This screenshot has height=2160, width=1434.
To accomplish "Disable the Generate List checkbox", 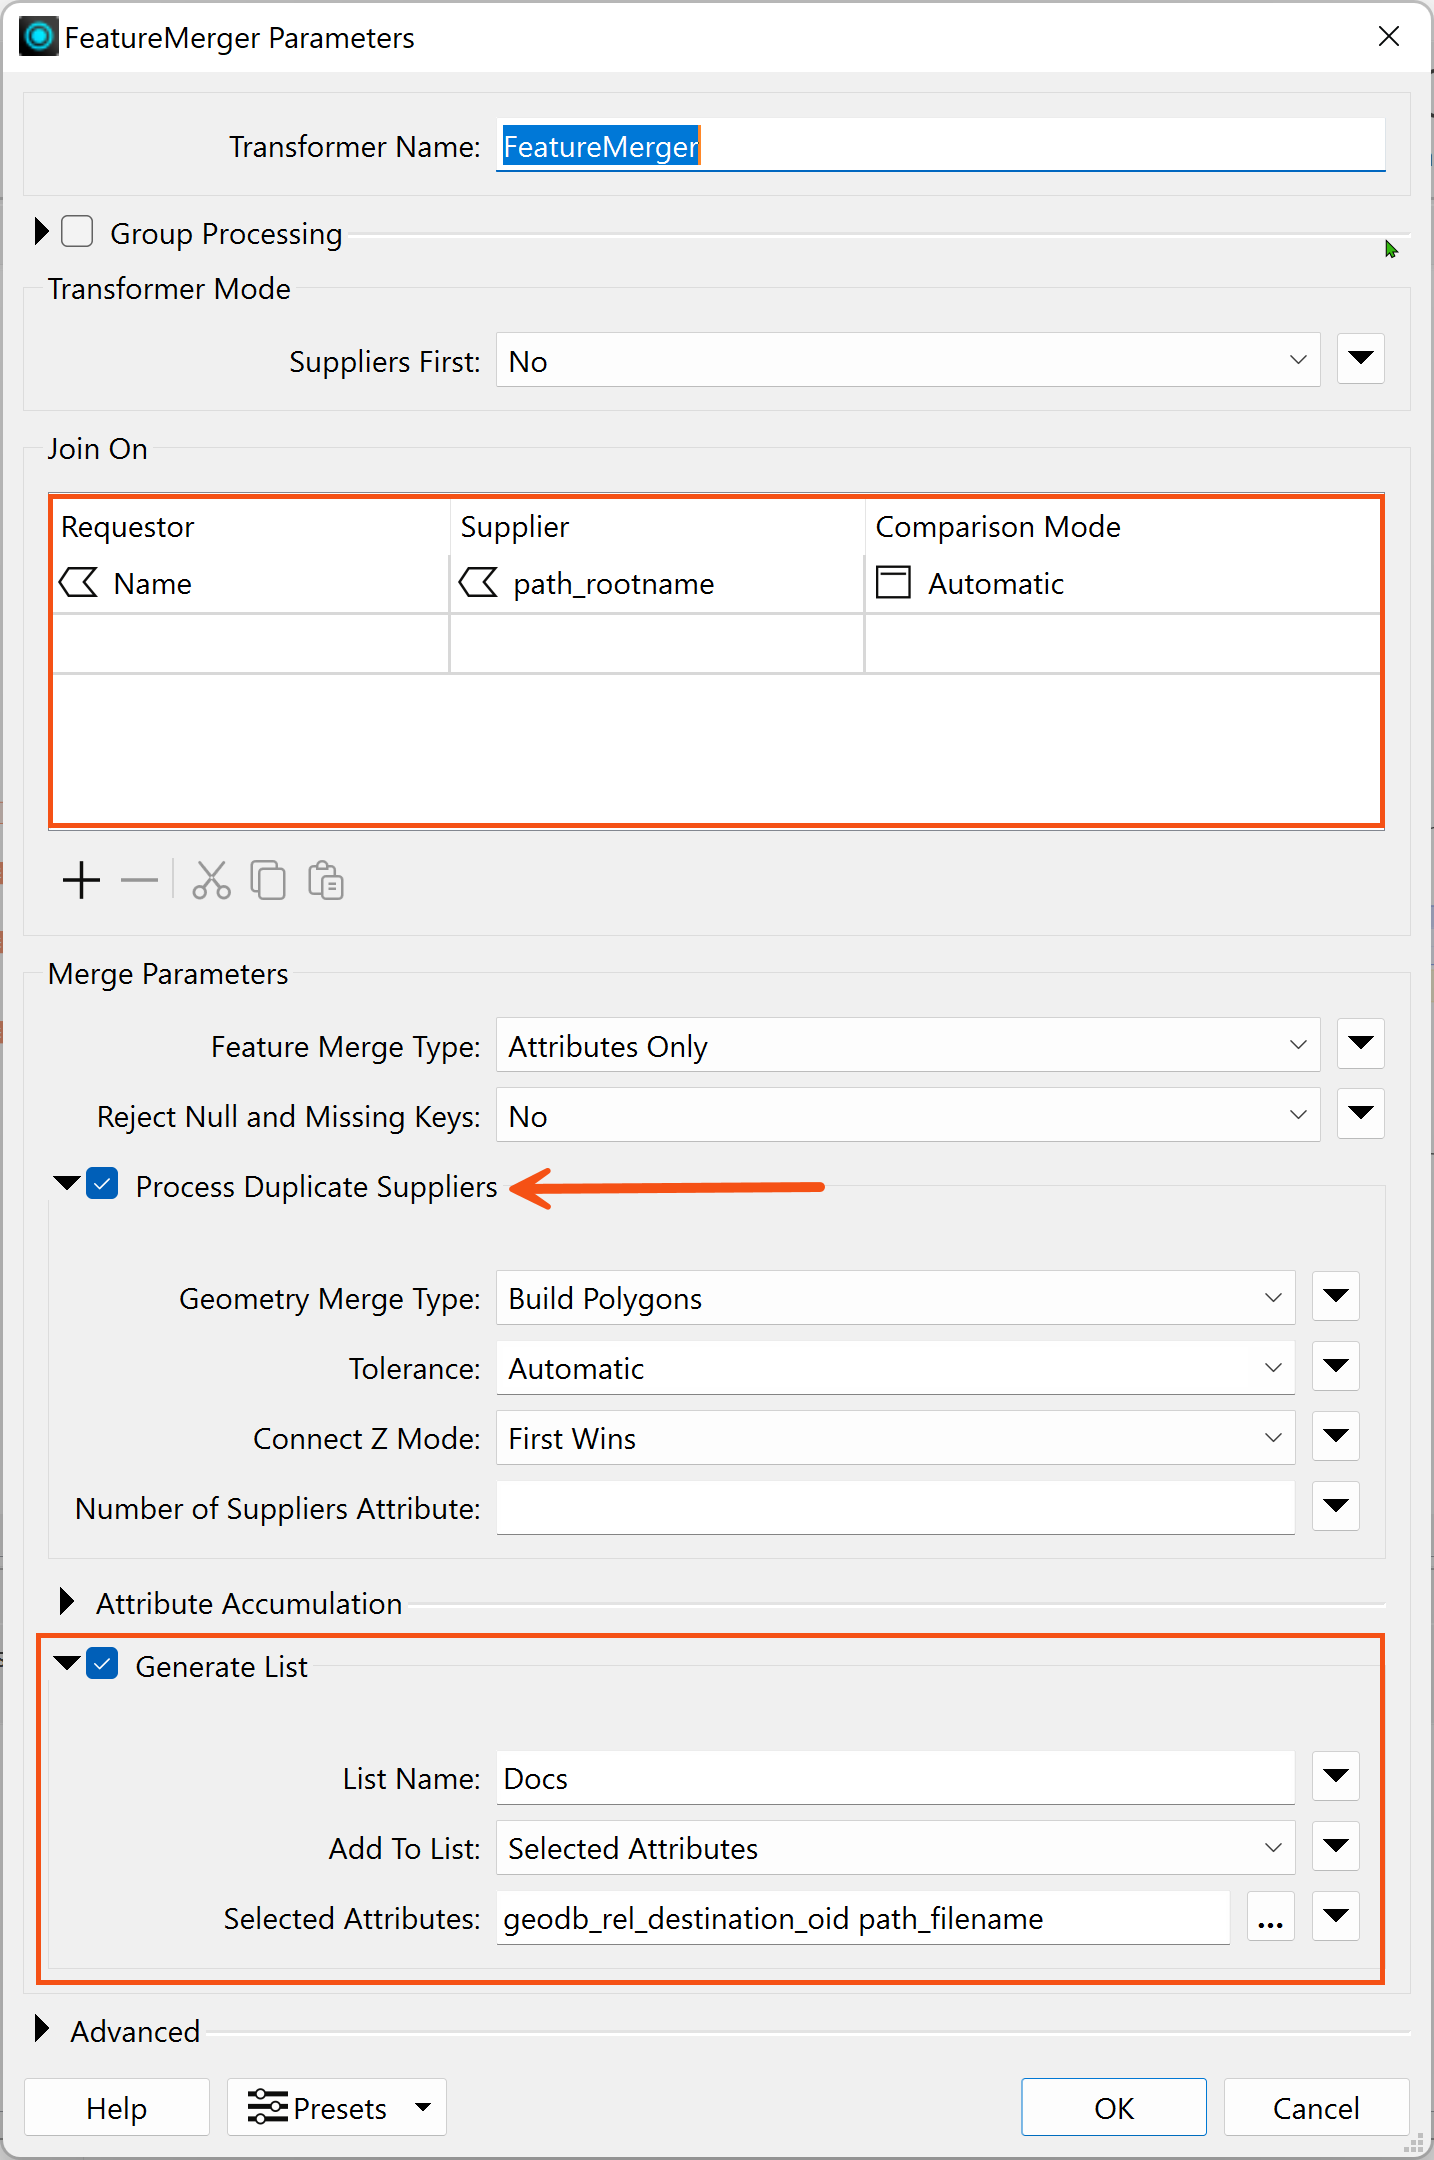I will coord(102,1665).
